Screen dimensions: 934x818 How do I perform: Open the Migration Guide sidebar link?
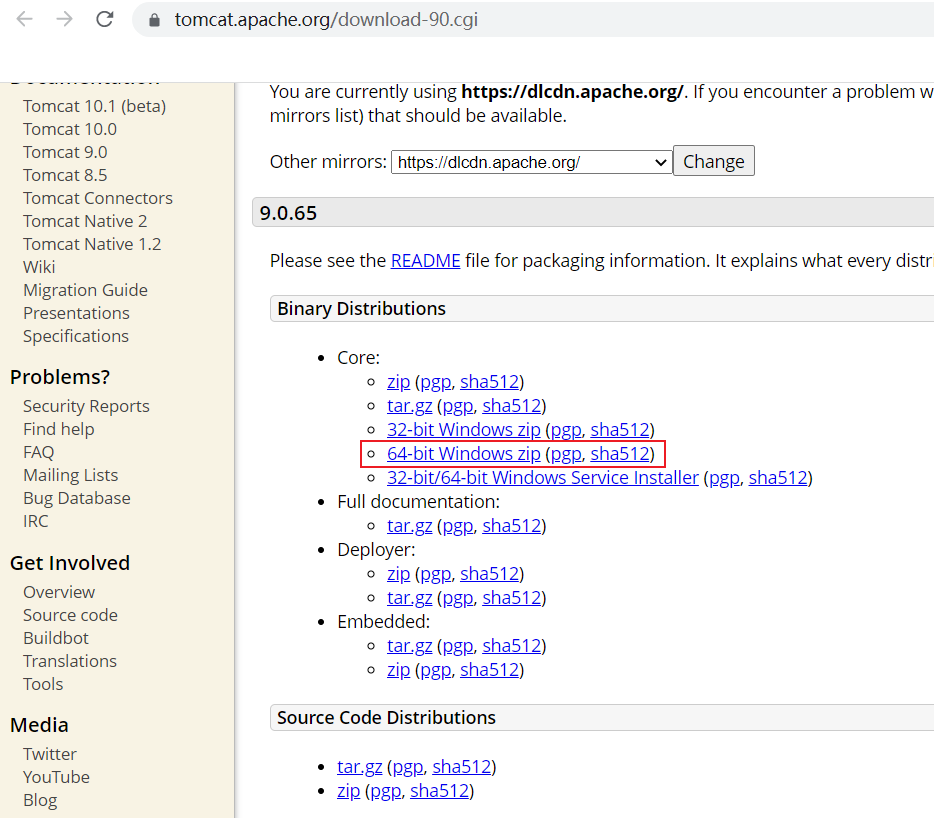(85, 290)
